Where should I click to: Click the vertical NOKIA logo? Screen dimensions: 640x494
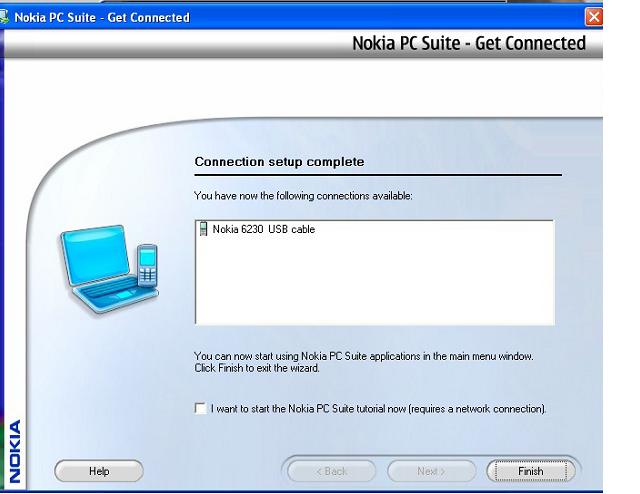tap(15, 451)
